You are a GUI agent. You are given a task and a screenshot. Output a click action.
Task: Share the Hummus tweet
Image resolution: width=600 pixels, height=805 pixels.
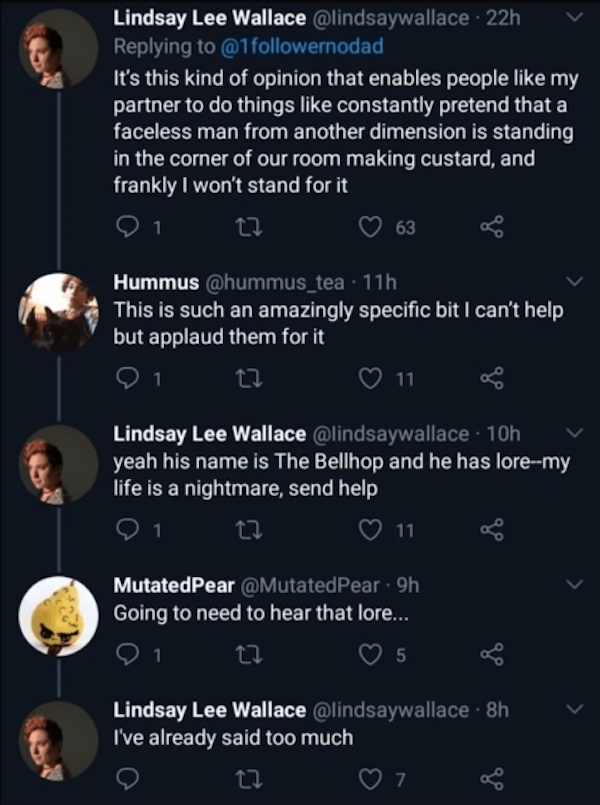pos(491,378)
